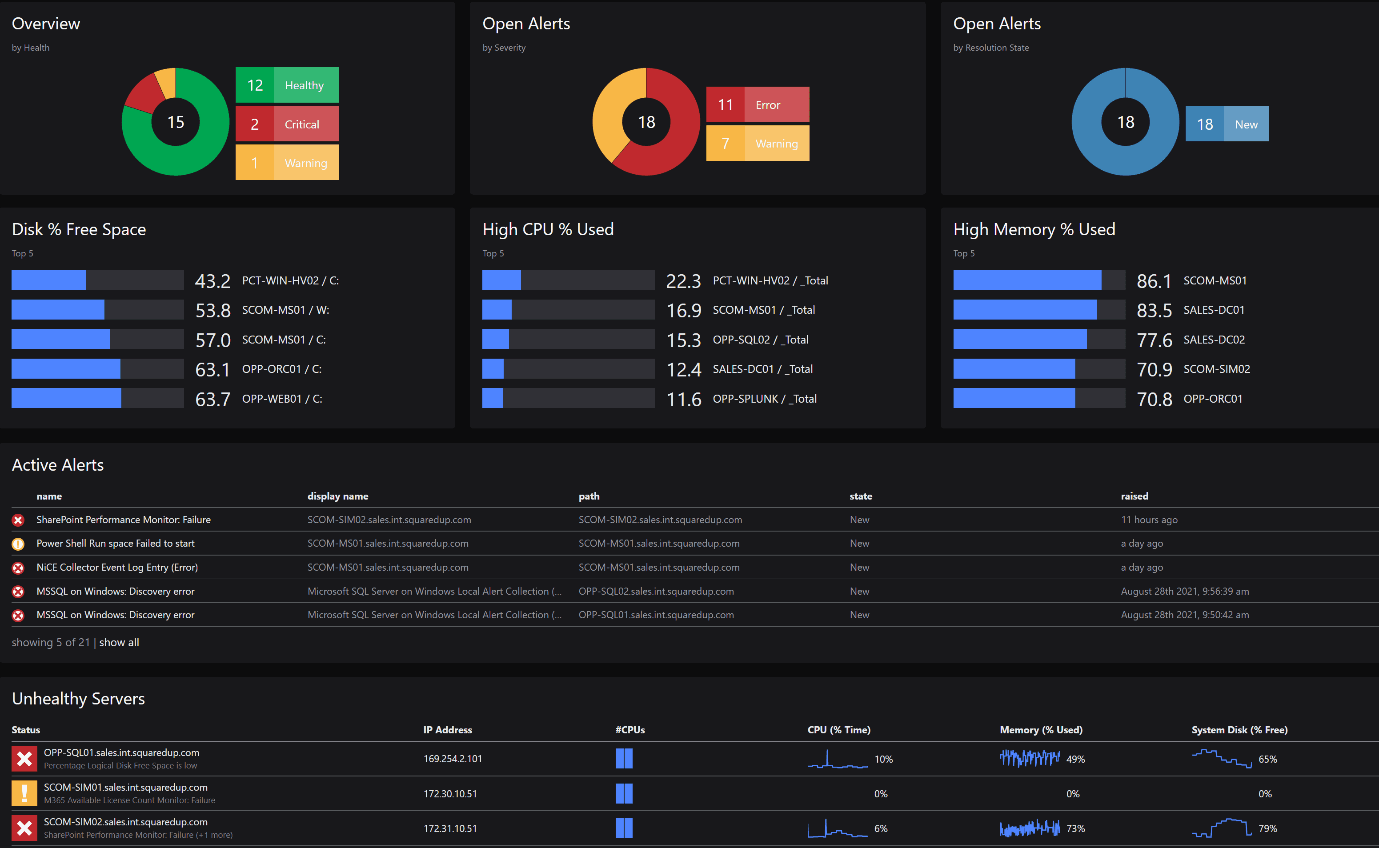The height and width of the screenshot is (852, 1384).
Task: Click the System Disk sparkline for SCOM-SIM02
Action: (x=1221, y=828)
